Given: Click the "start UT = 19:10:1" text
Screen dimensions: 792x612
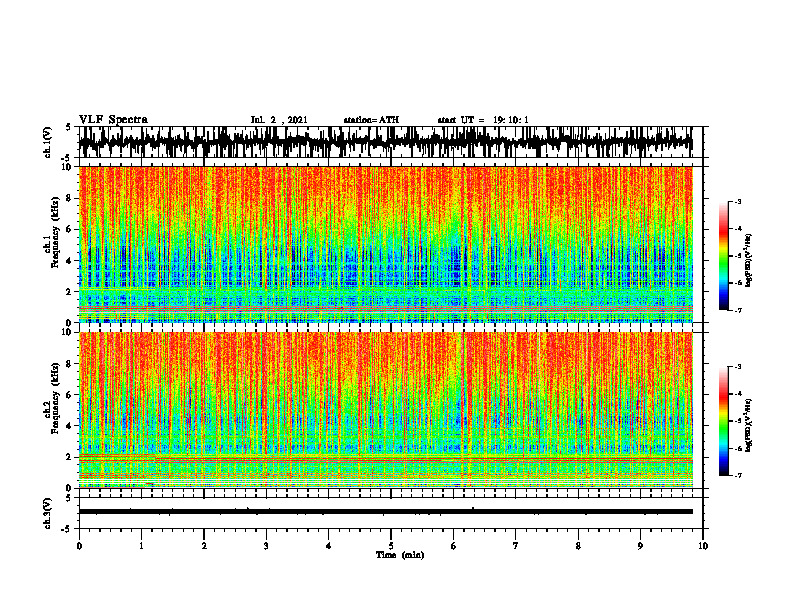Looking at the screenshot, I should [483, 120].
